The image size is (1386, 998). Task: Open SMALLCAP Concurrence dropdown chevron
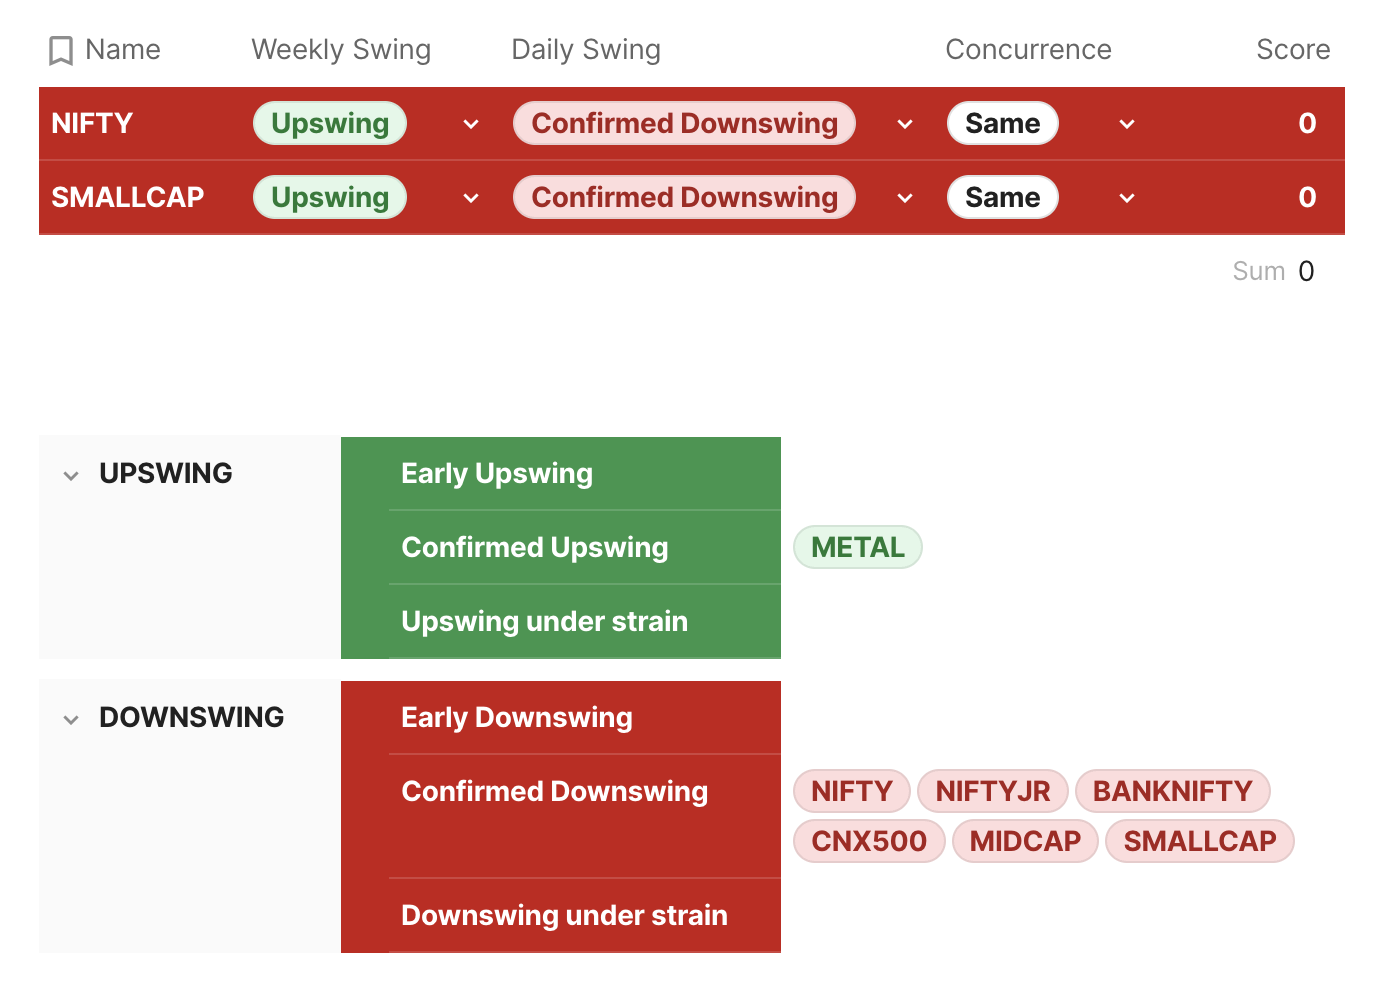1127,198
